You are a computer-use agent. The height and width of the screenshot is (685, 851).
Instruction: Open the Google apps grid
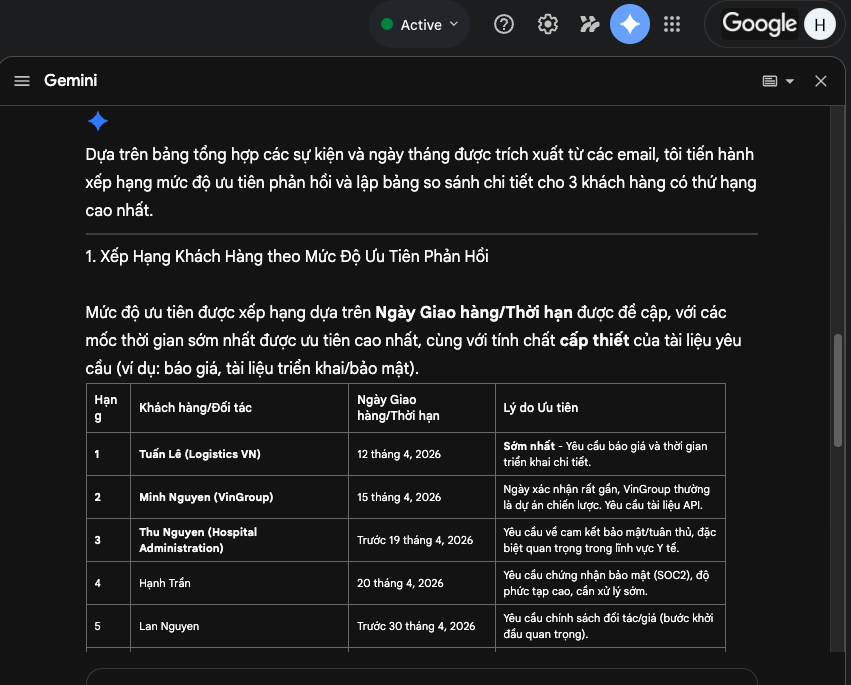(672, 24)
